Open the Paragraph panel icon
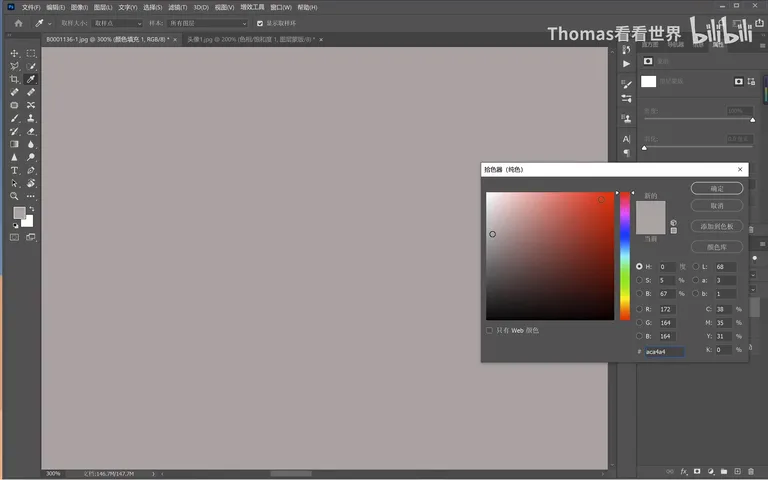This screenshot has height=480, width=768. 626,153
